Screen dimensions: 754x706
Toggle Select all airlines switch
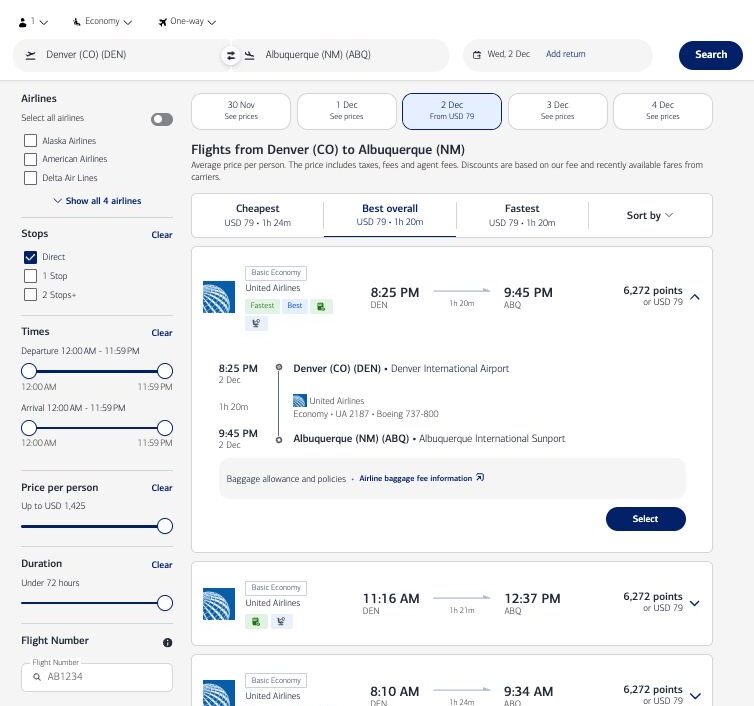(162, 119)
